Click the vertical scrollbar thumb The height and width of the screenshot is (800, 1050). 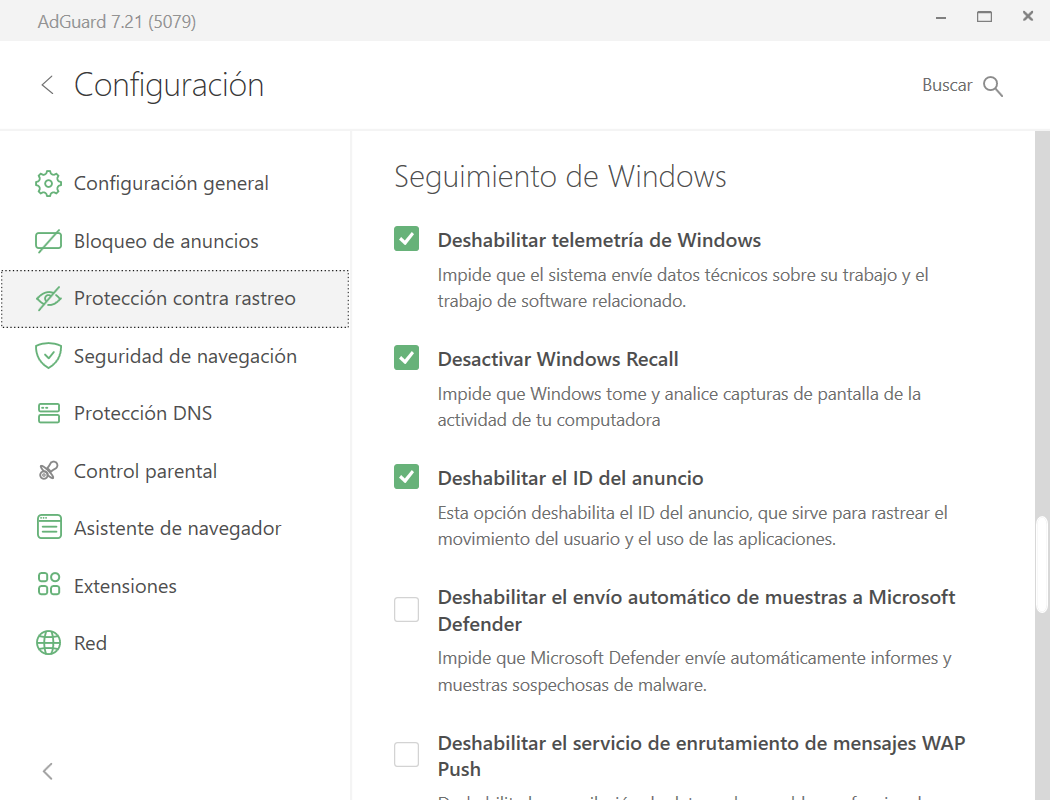[x=1041, y=564]
